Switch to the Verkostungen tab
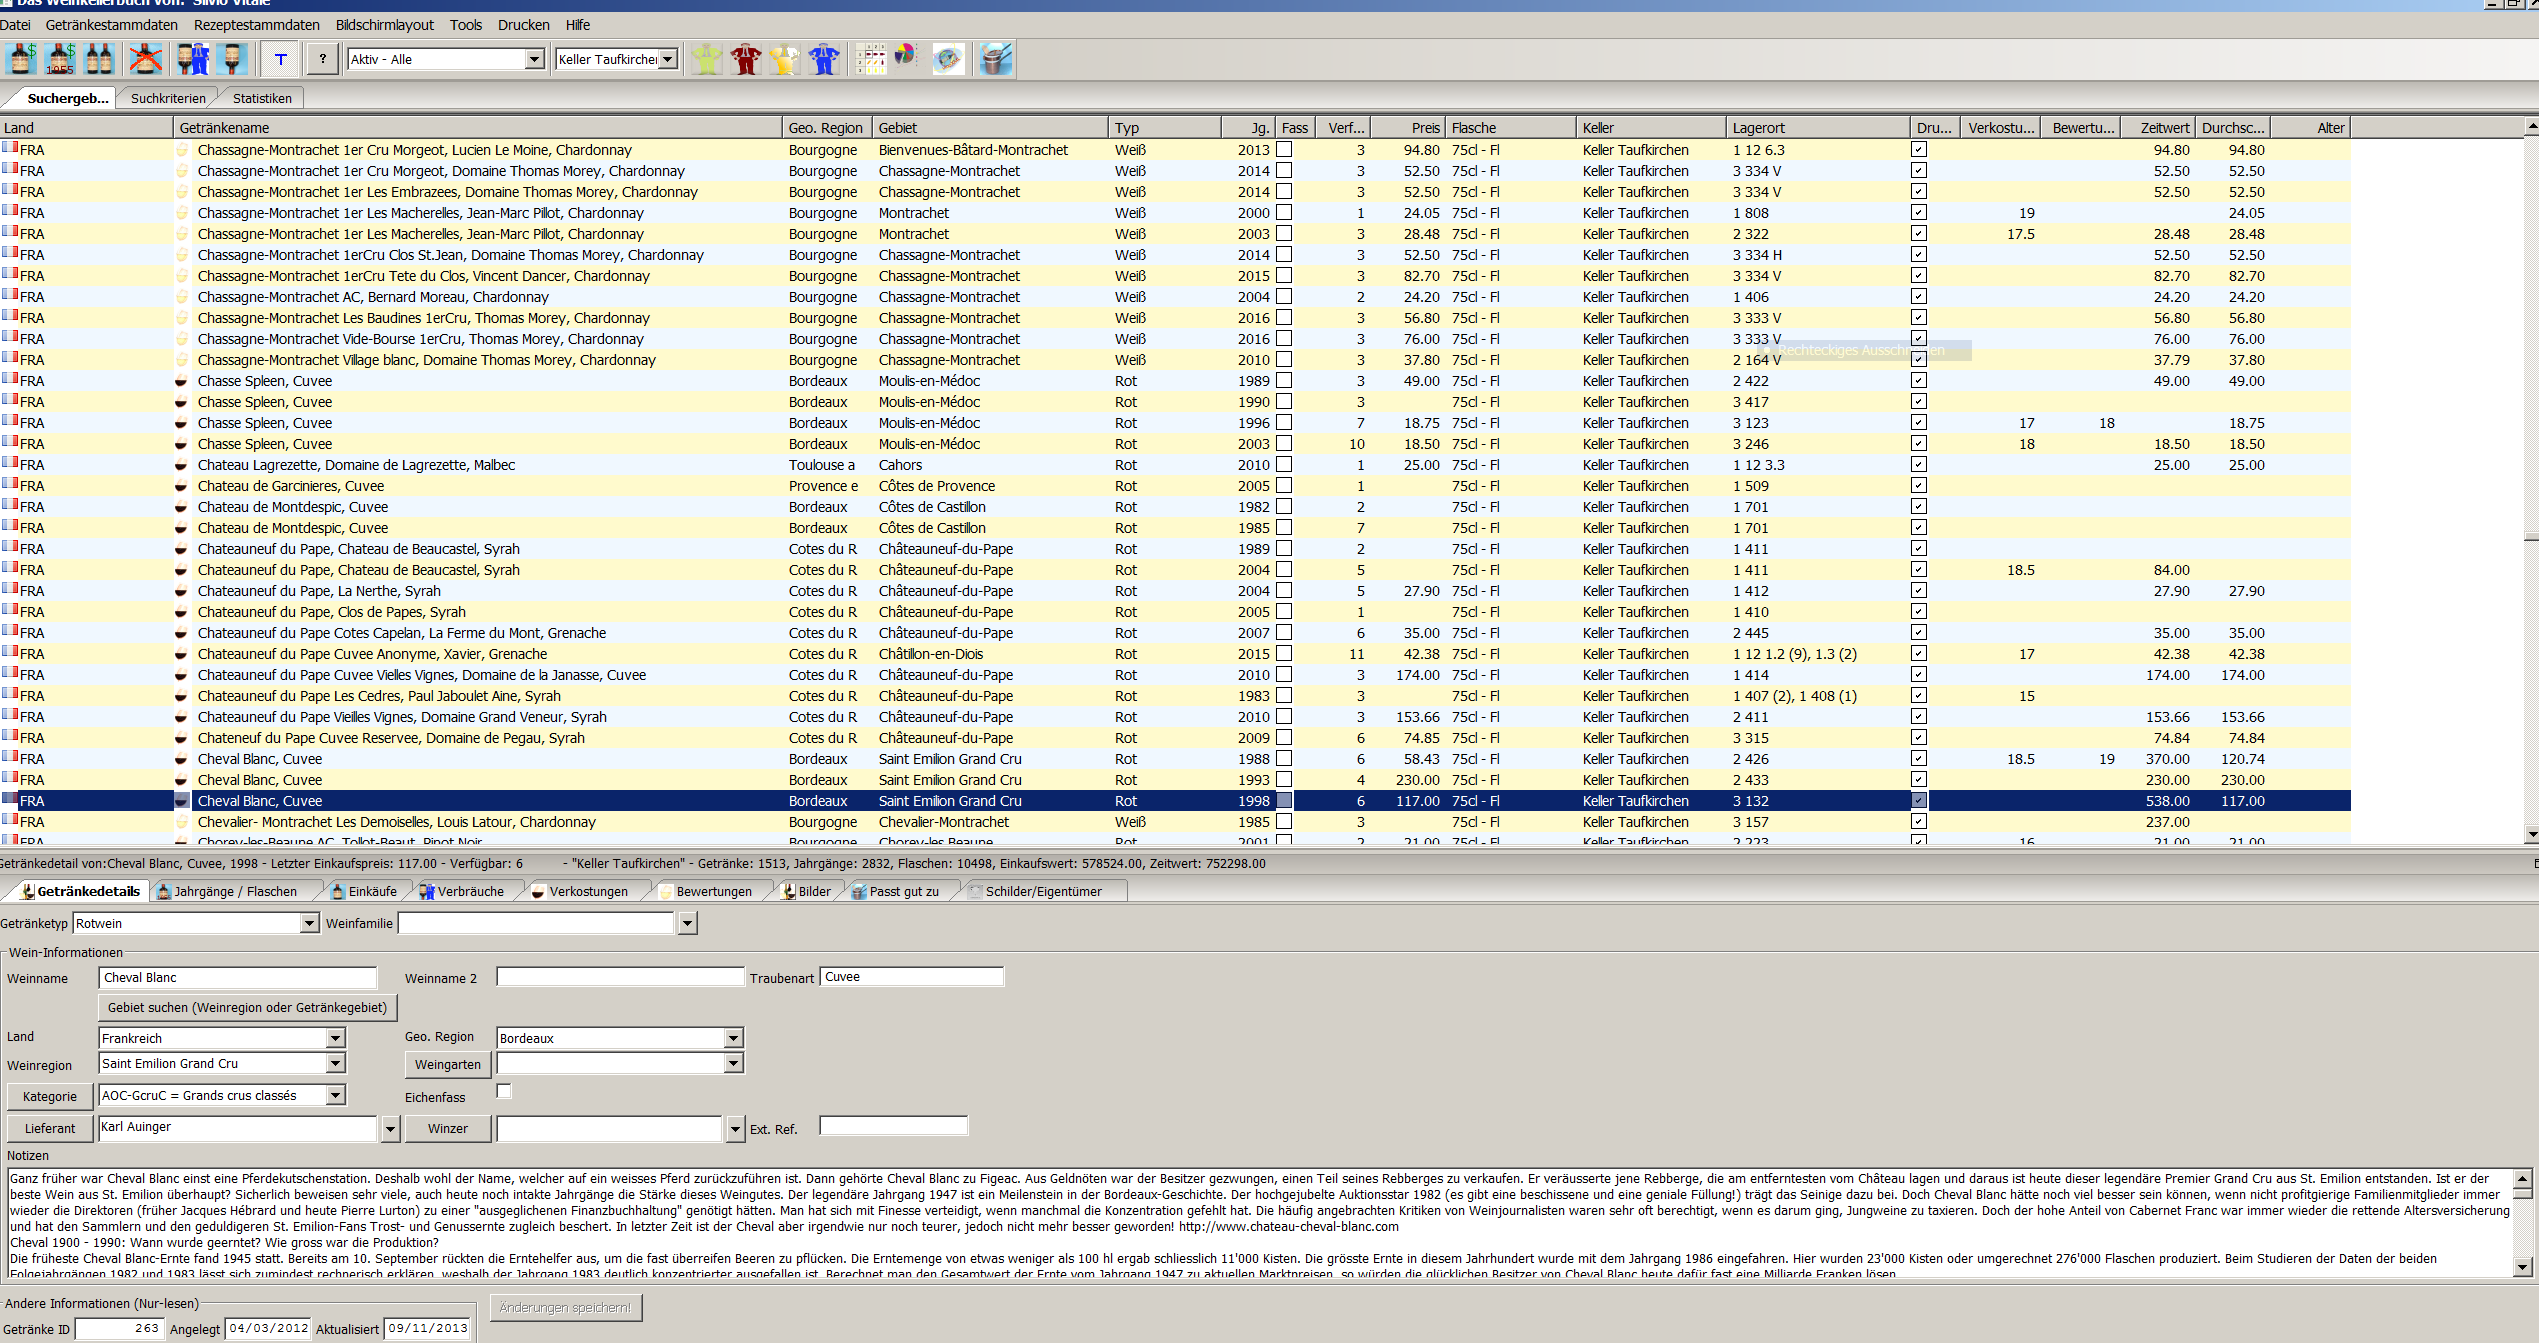 point(588,892)
